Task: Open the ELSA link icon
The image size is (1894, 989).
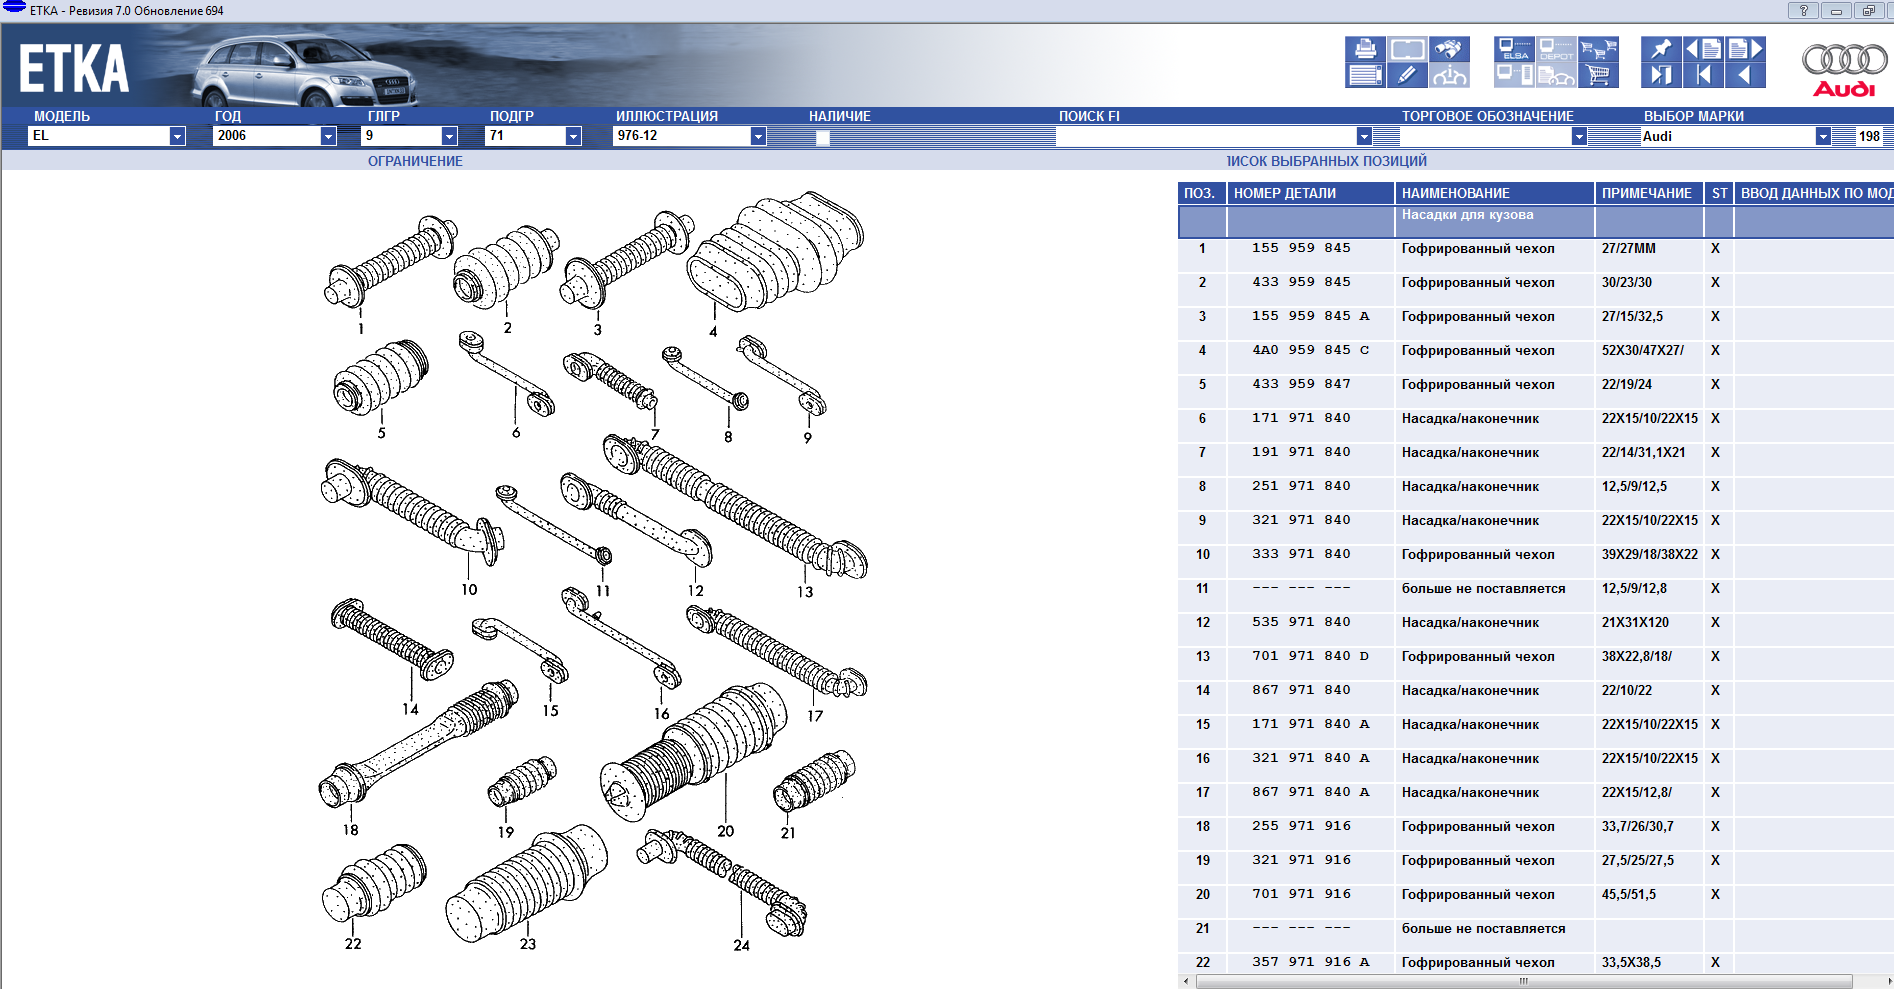Action: [1514, 49]
